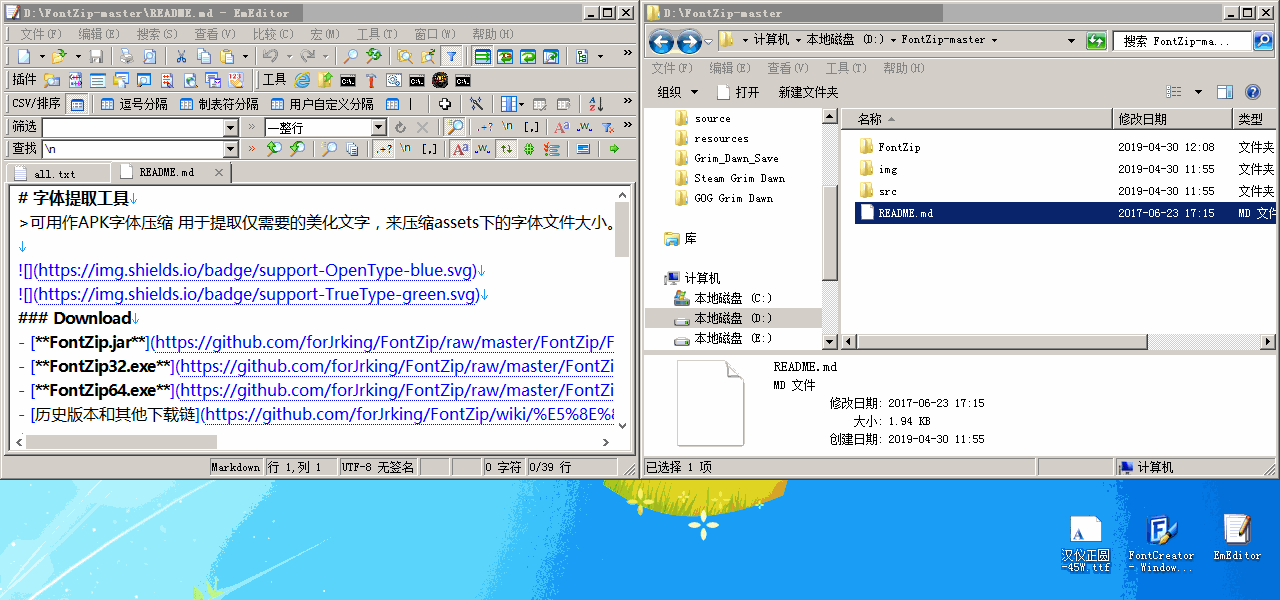
Task: Click the Print icon in EmEditor toolbar
Action: [x=127, y=57]
